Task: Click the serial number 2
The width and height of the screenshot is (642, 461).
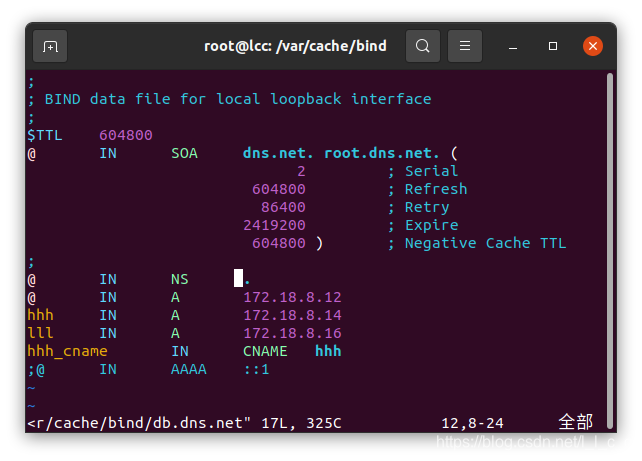Action: click(x=301, y=171)
